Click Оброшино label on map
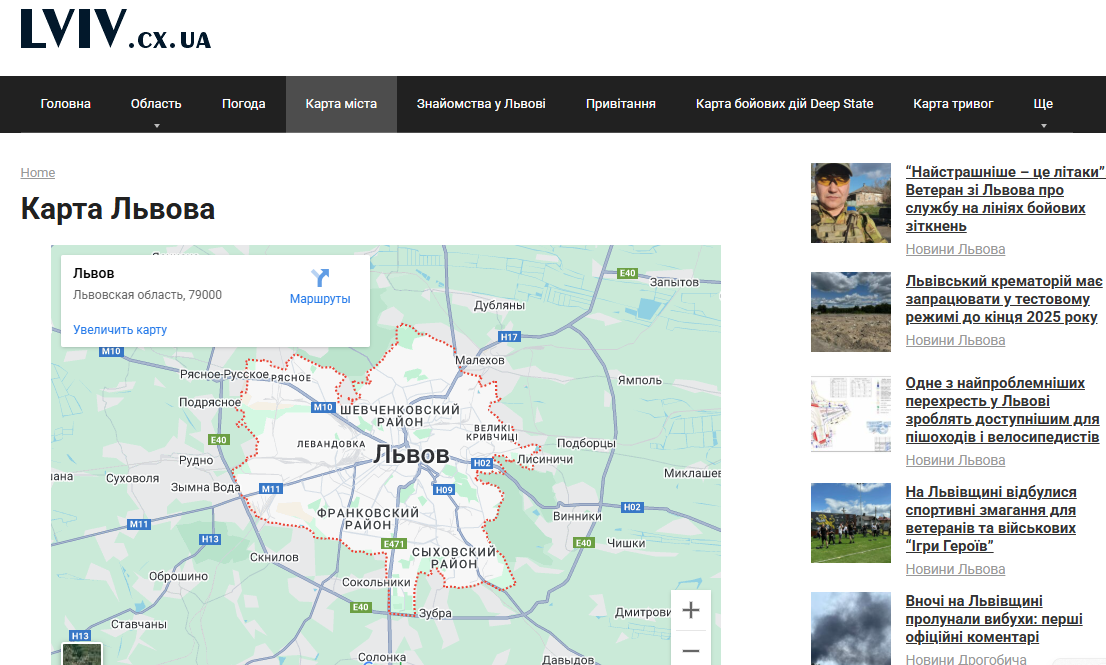 178,576
